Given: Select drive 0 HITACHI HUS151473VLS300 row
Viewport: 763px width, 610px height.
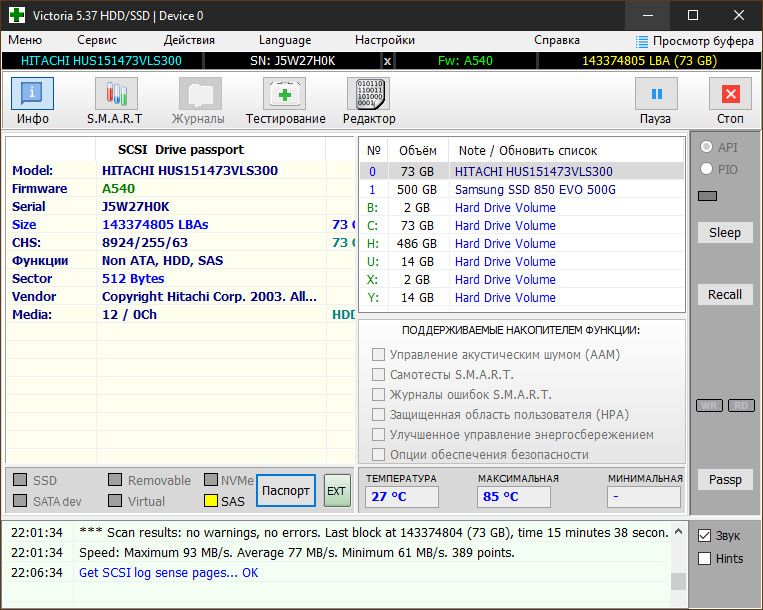Looking at the screenshot, I should 522,171.
